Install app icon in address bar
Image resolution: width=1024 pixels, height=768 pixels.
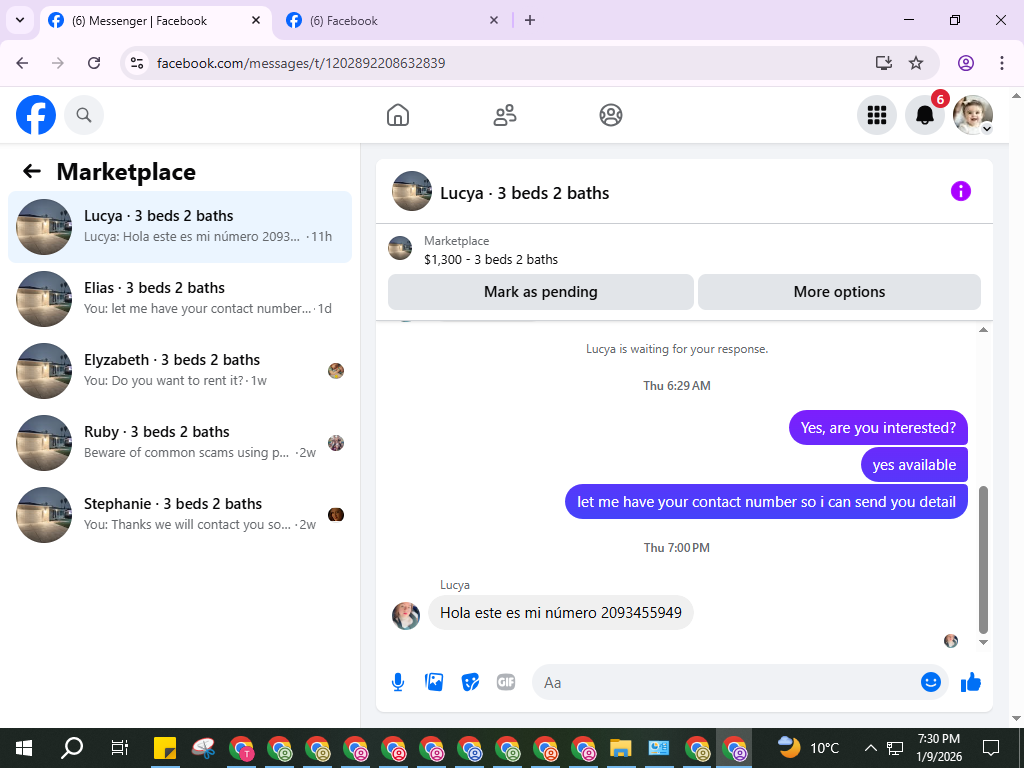click(884, 63)
